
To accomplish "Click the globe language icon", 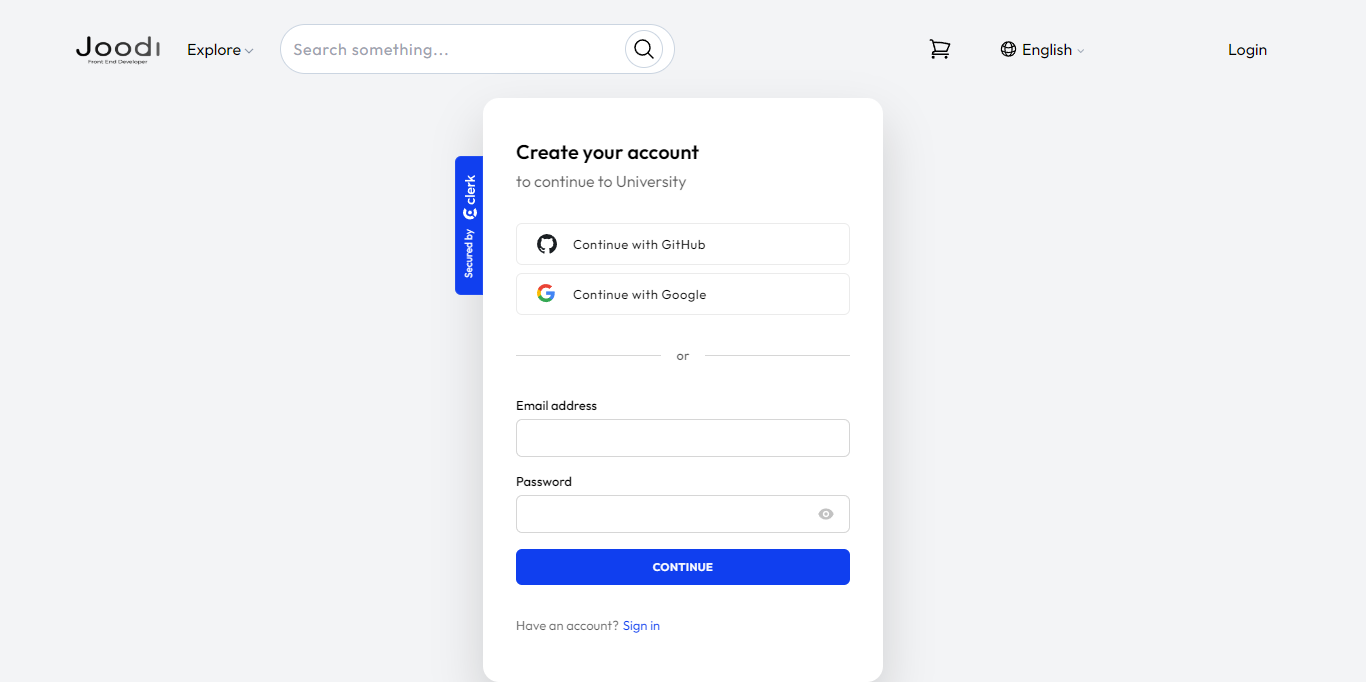I will point(1008,49).
